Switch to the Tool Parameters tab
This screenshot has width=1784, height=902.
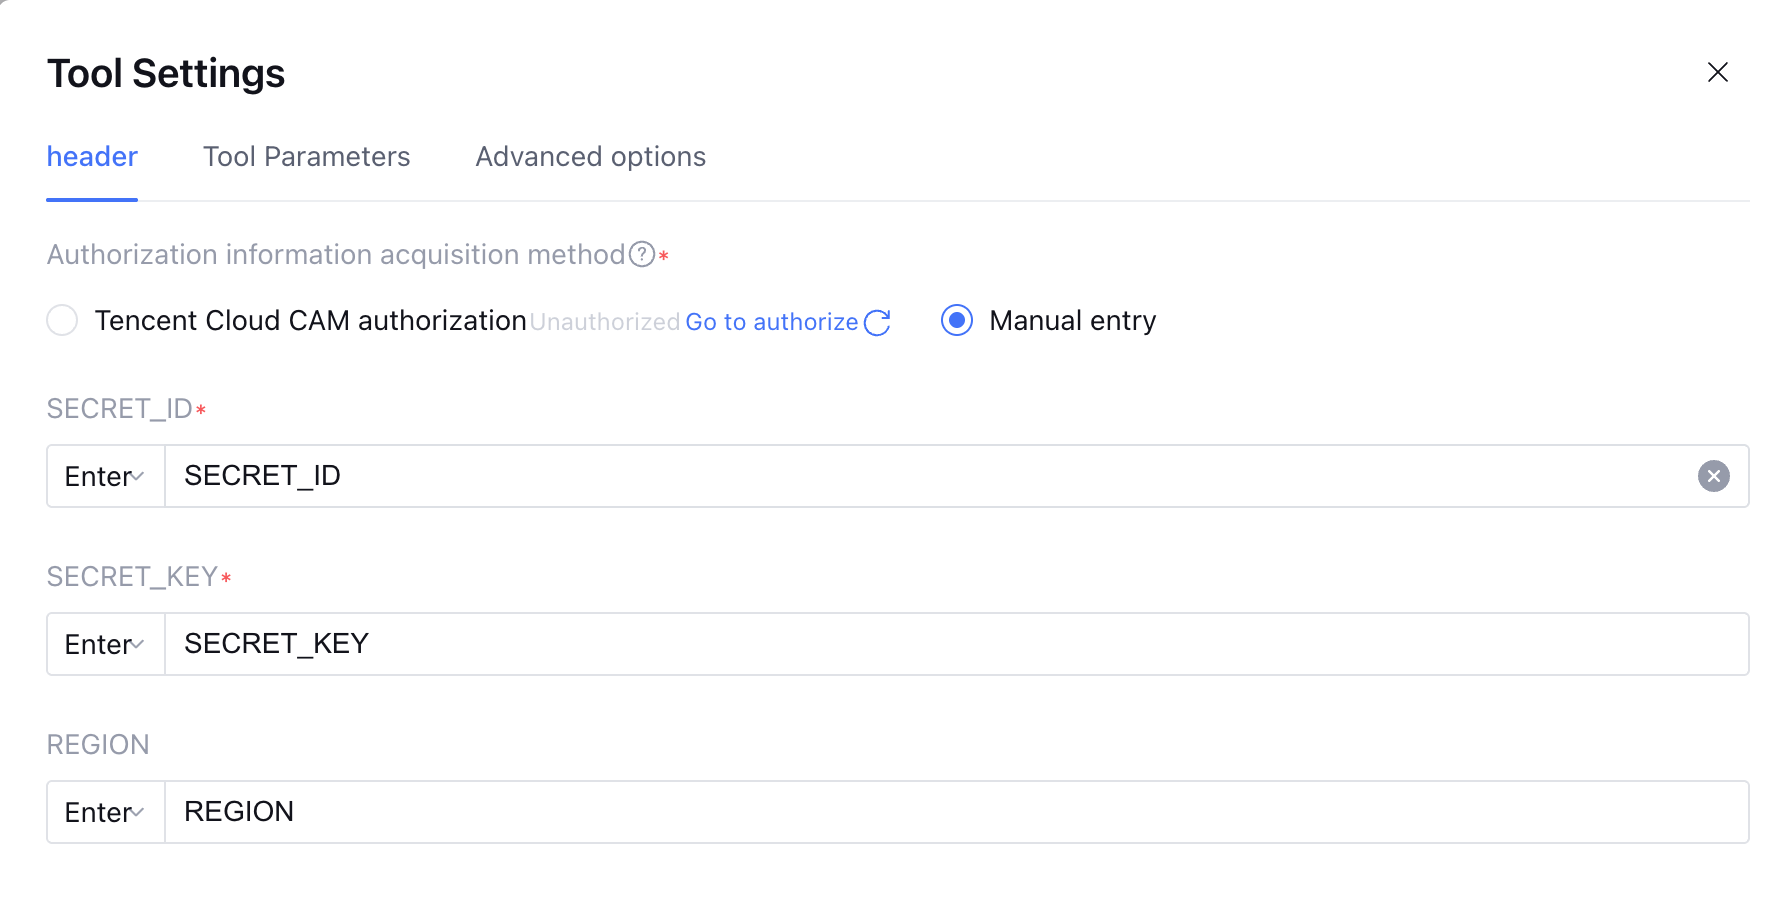306,157
